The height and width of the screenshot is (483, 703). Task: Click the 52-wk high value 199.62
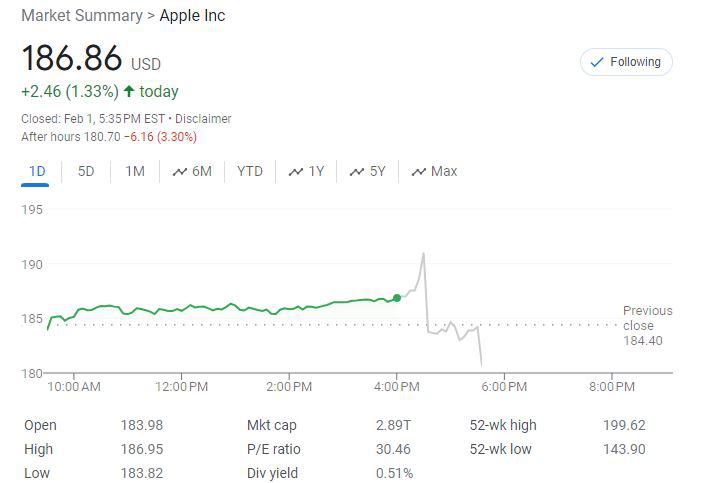624,425
